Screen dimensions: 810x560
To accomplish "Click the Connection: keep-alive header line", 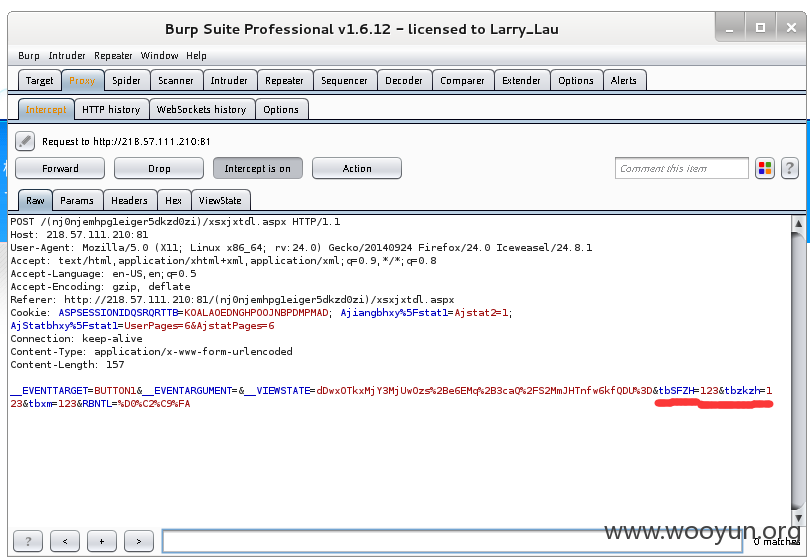I will point(76,339).
